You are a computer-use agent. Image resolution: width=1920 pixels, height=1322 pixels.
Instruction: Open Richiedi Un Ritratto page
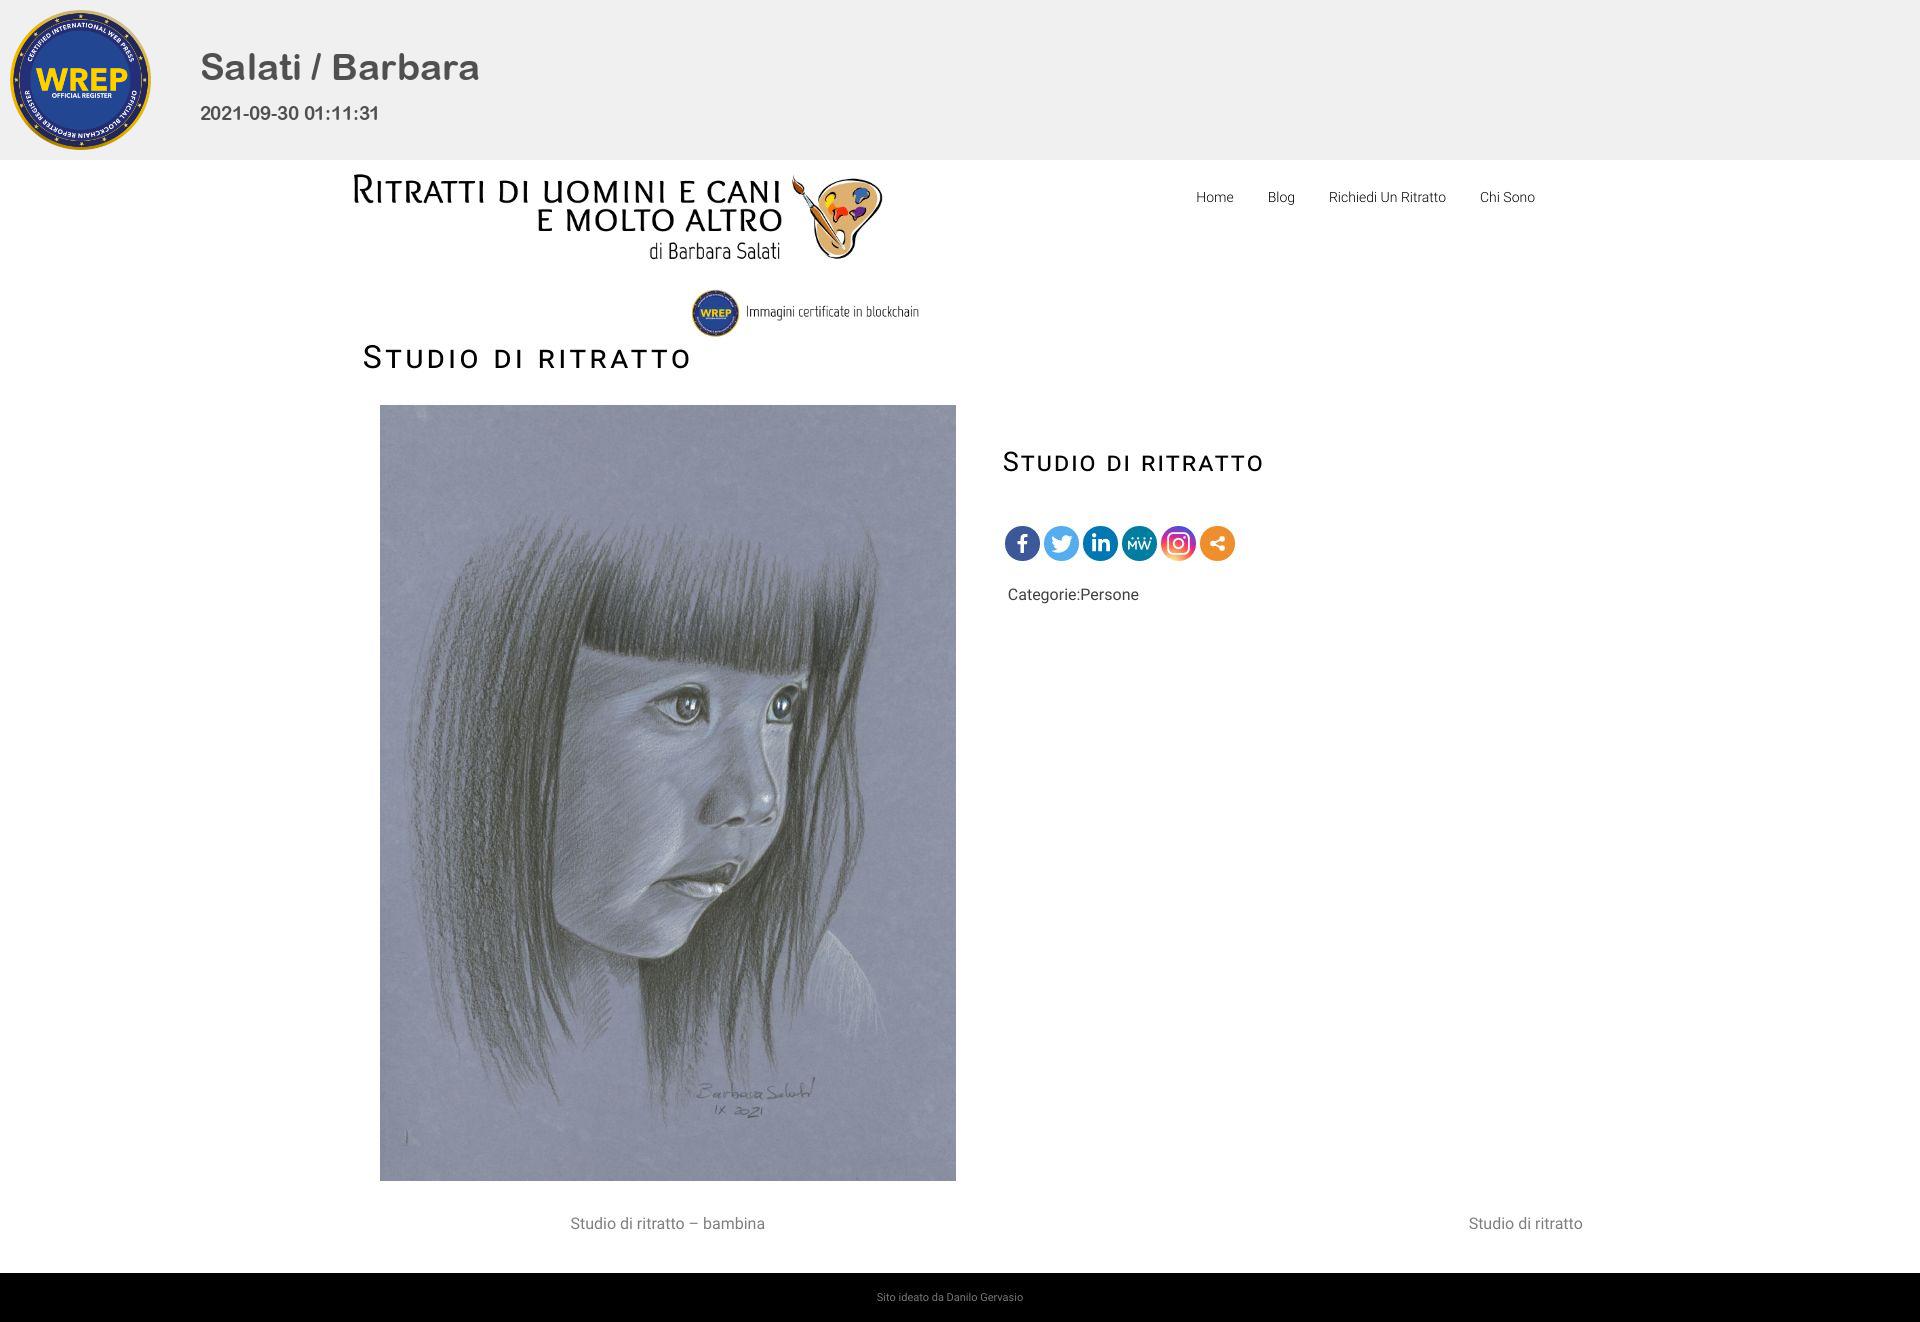1387,197
